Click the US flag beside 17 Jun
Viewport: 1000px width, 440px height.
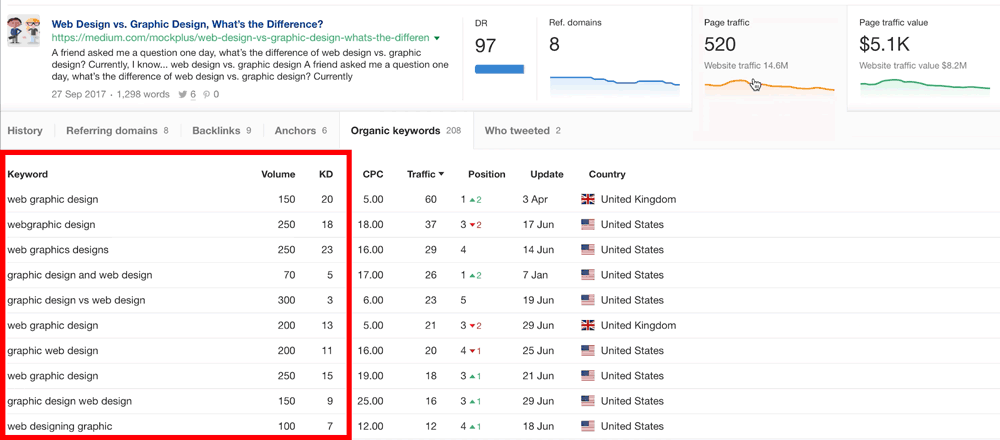click(588, 225)
